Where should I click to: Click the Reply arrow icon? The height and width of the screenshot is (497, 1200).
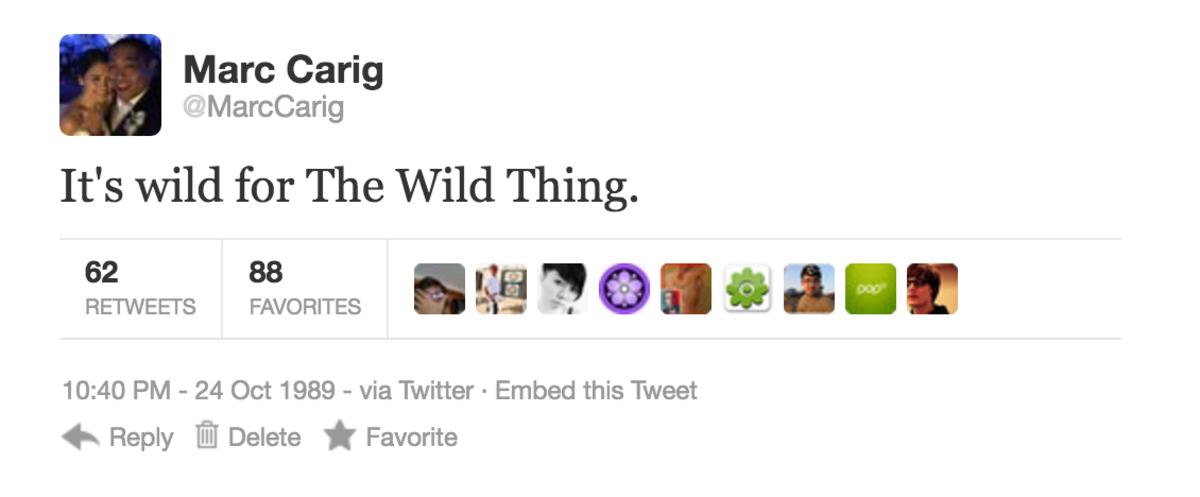80,437
